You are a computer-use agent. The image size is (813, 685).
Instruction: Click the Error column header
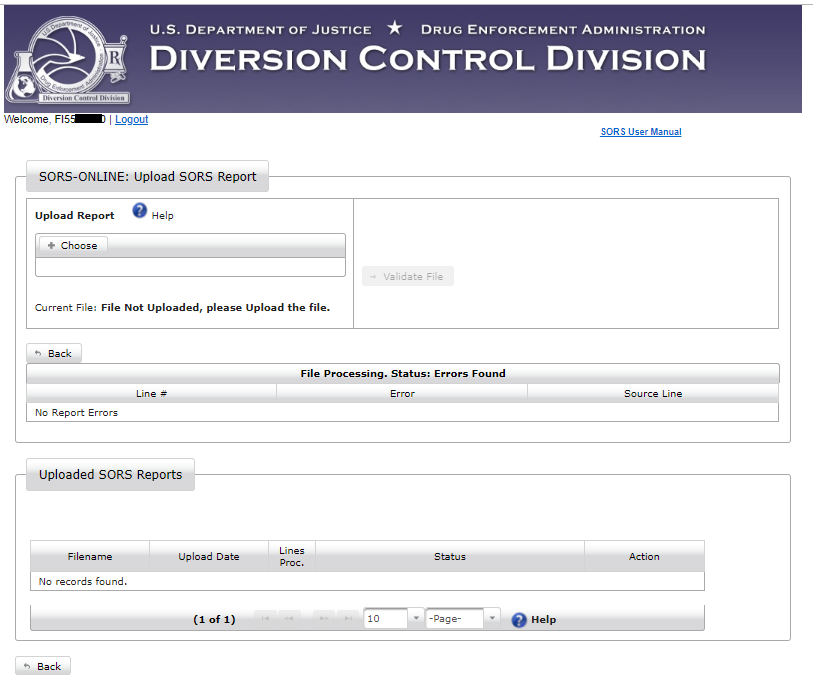(402, 394)
